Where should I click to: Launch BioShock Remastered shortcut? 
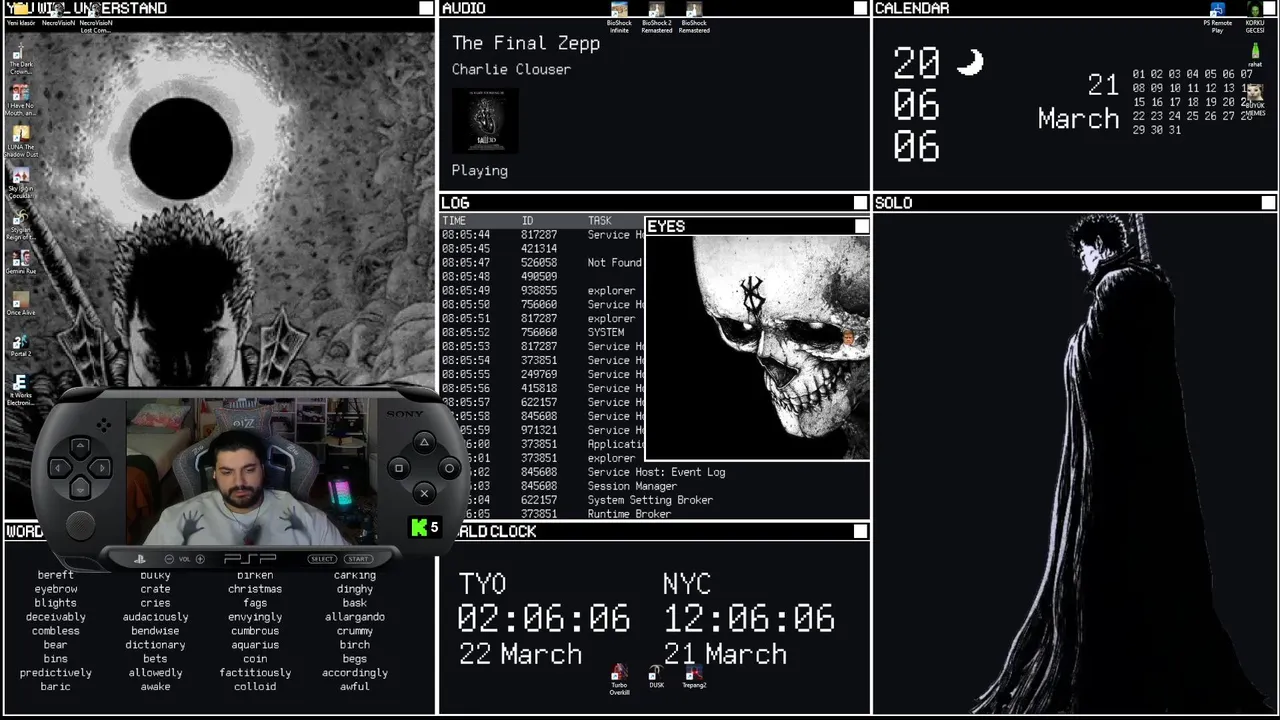[694, 17]
